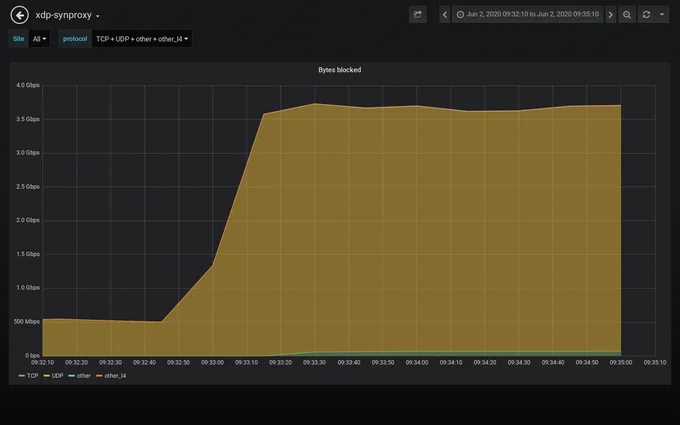680x425 pixels.
Task: Click the 2.0 Gbps y-axis label
Action: coord(28,220)
